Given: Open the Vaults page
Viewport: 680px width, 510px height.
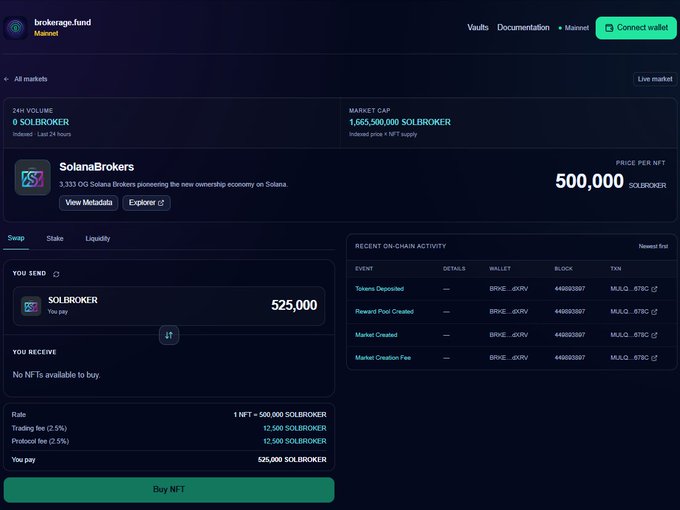Looking at the screenshot, I should tap(478, 27).
